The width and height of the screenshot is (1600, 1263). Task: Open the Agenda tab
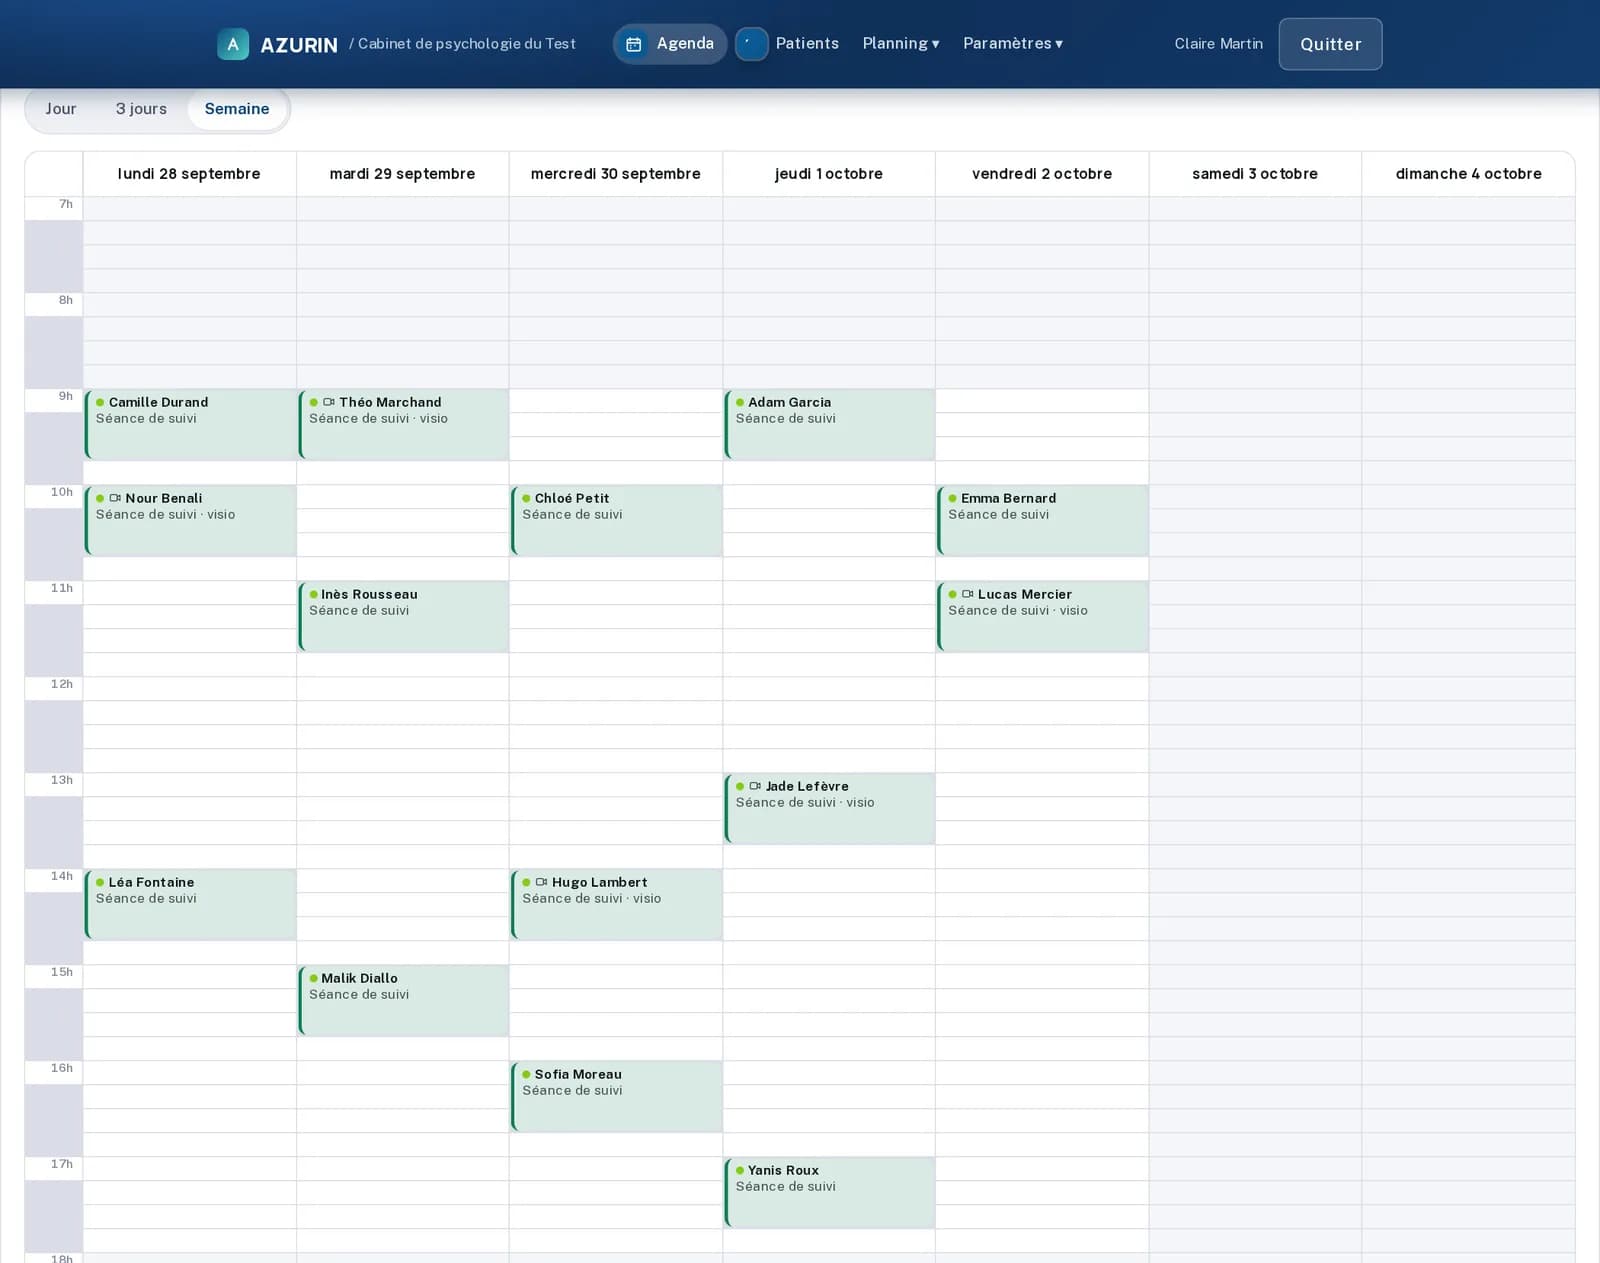pos(670,44)
